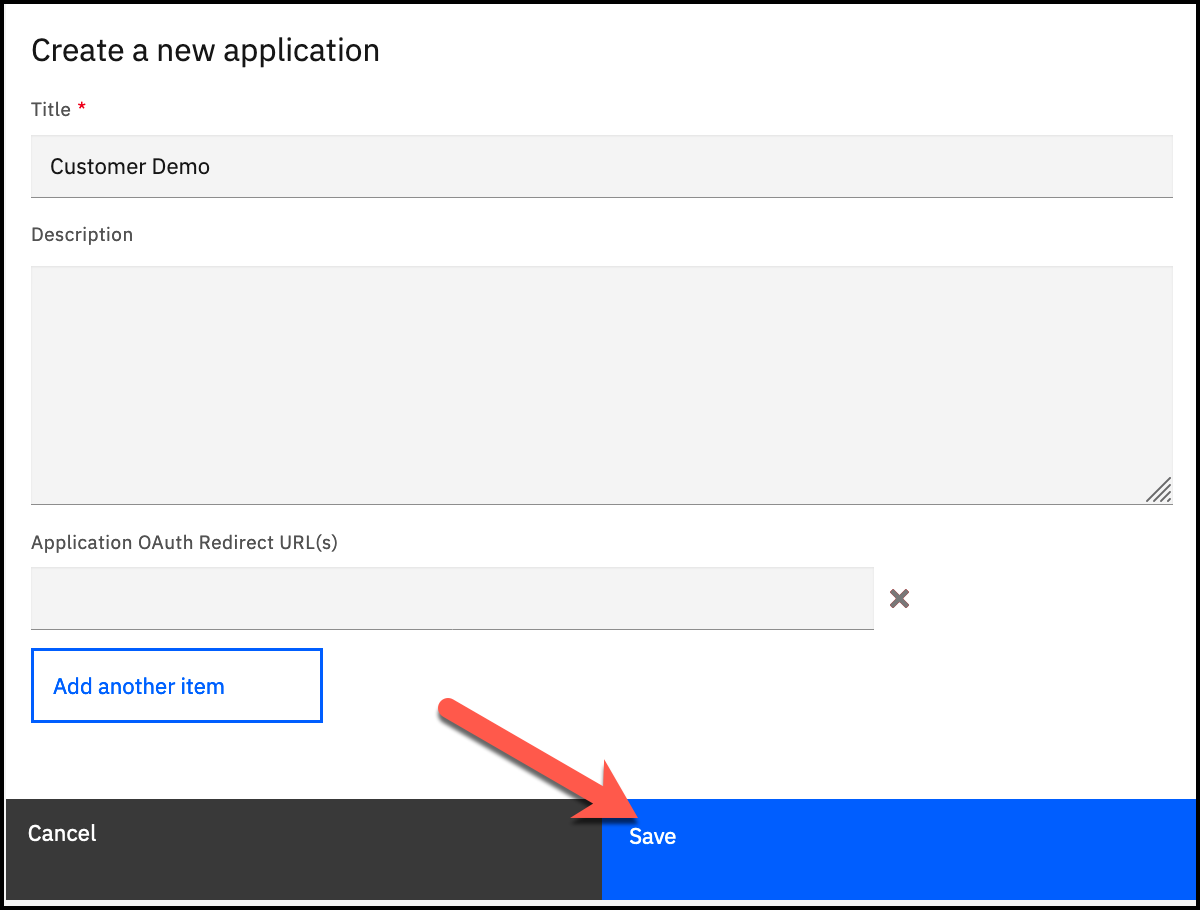Focus the Application OAuth Redirect URL field
The image size is (1200, 910).
click(452, 599)
